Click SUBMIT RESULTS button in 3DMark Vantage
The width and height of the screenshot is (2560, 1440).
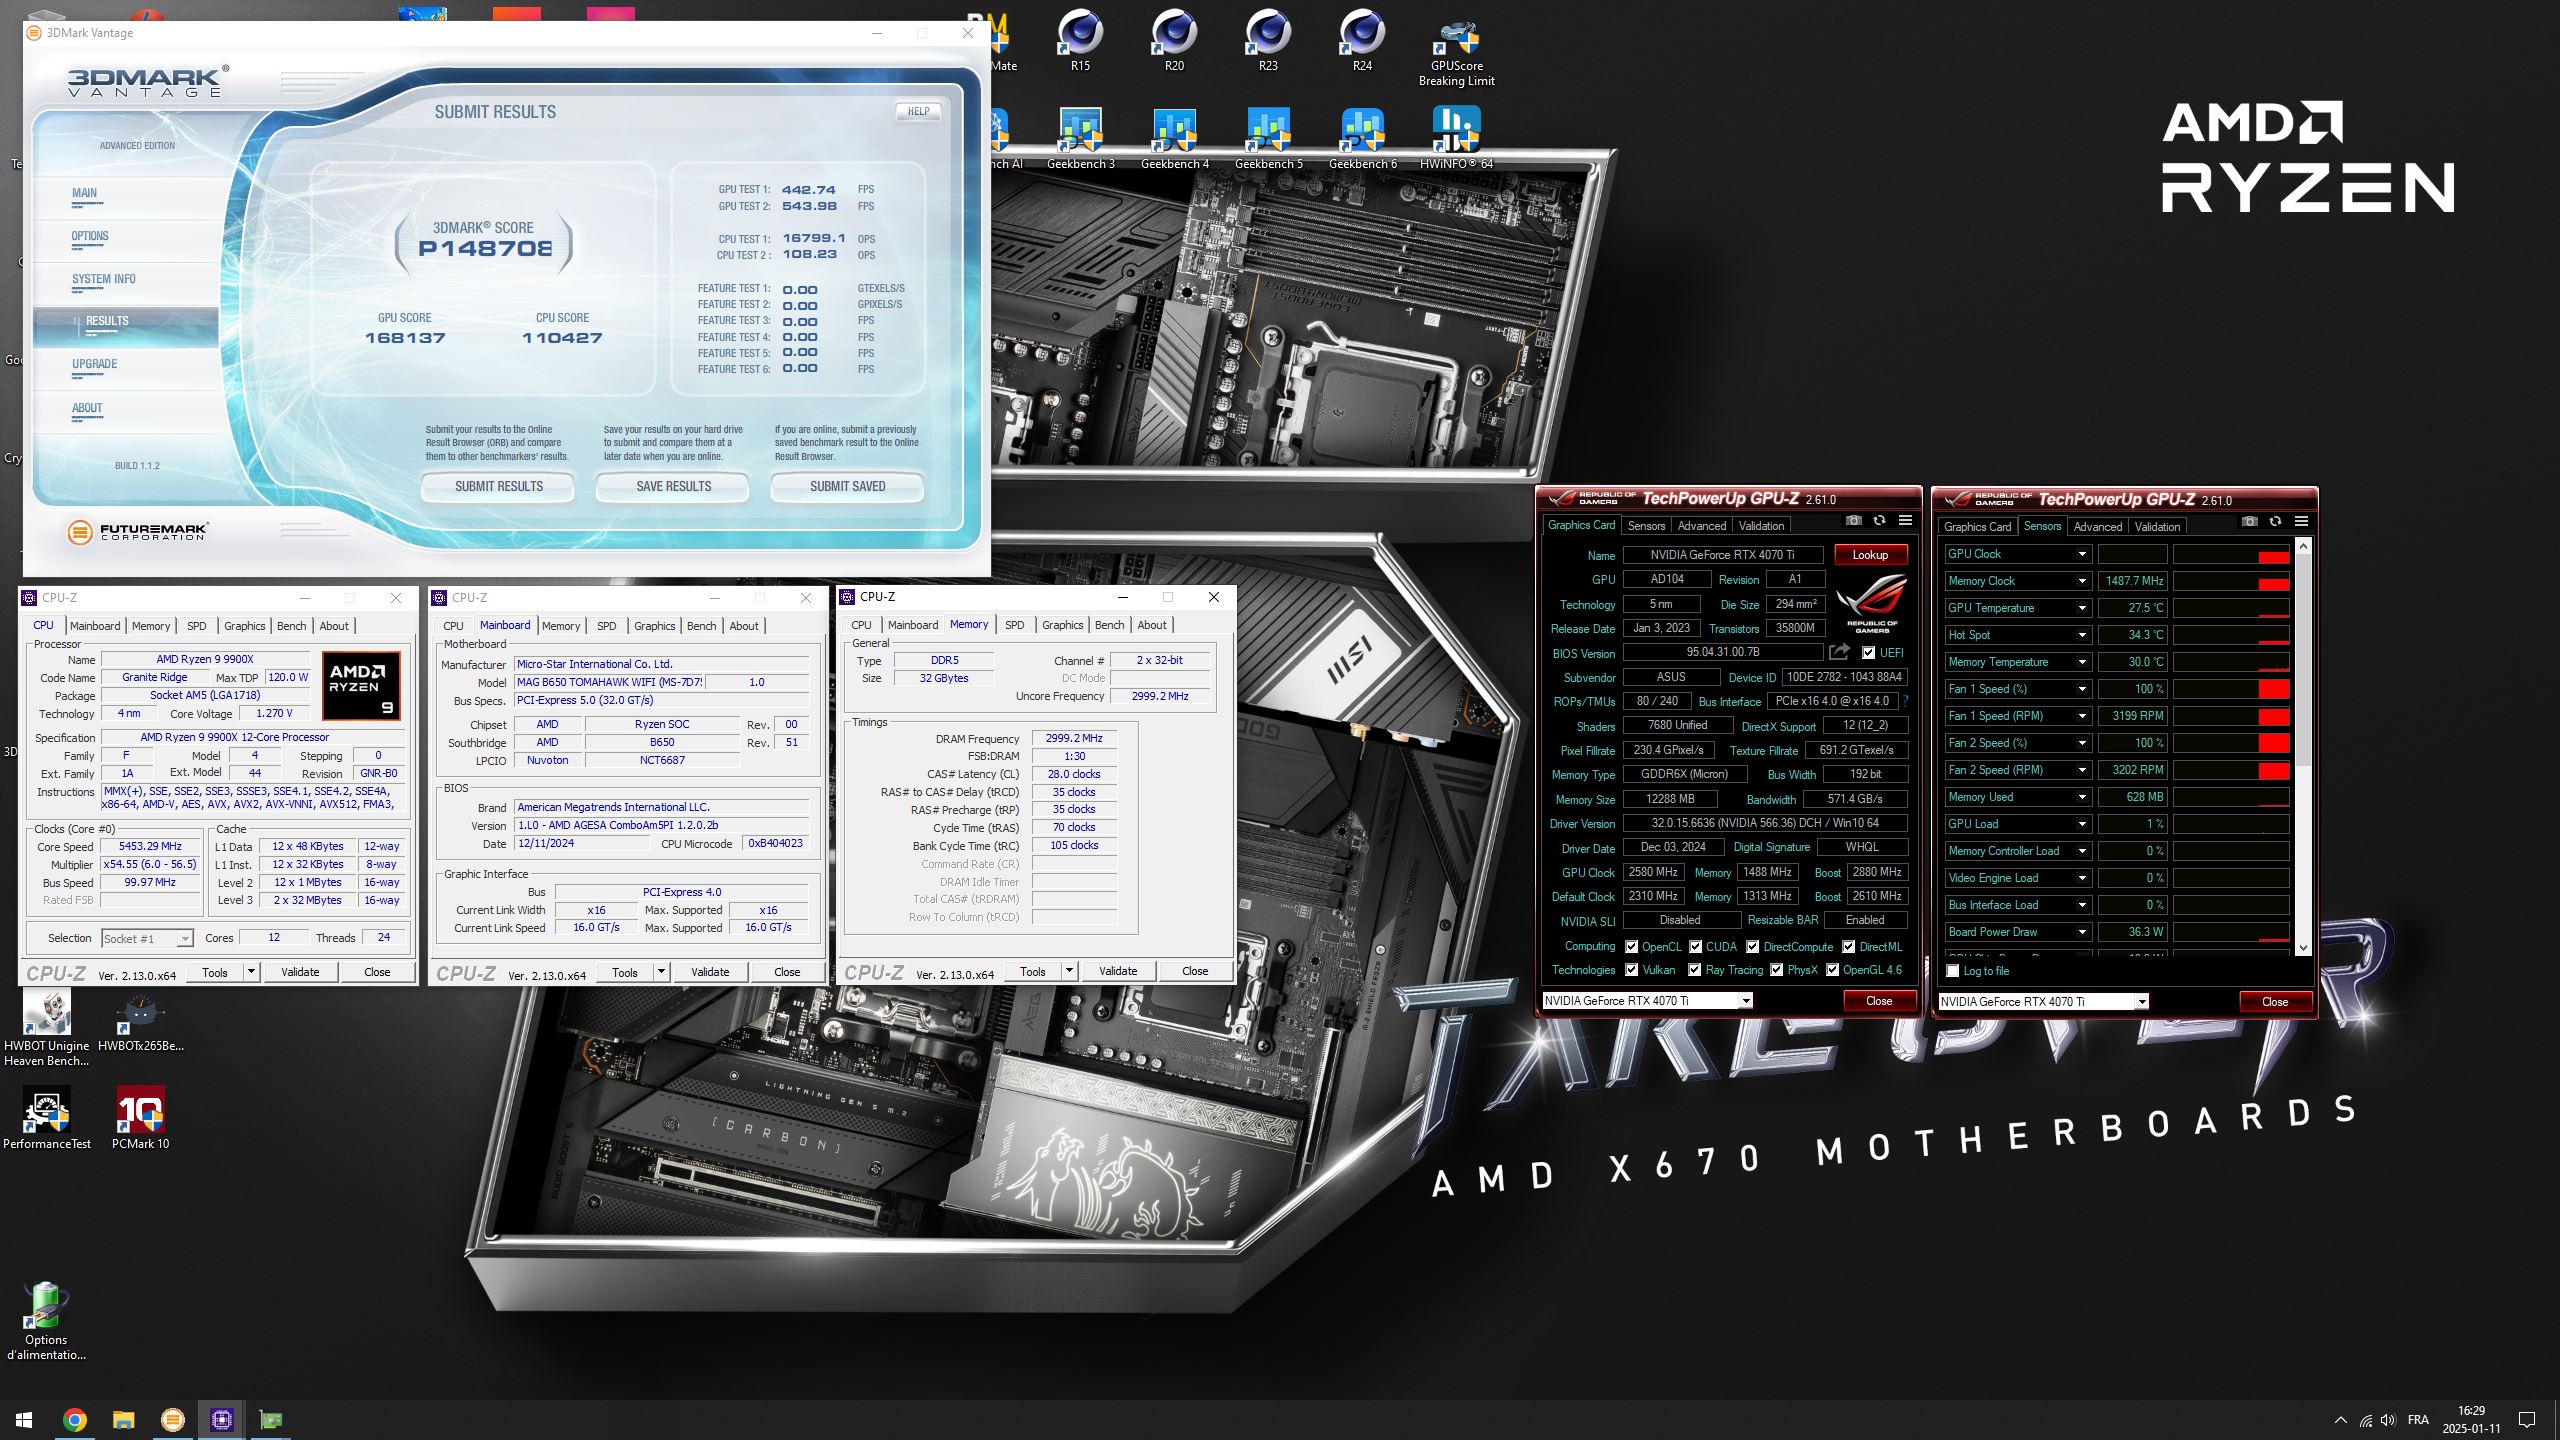pos(498,487)
